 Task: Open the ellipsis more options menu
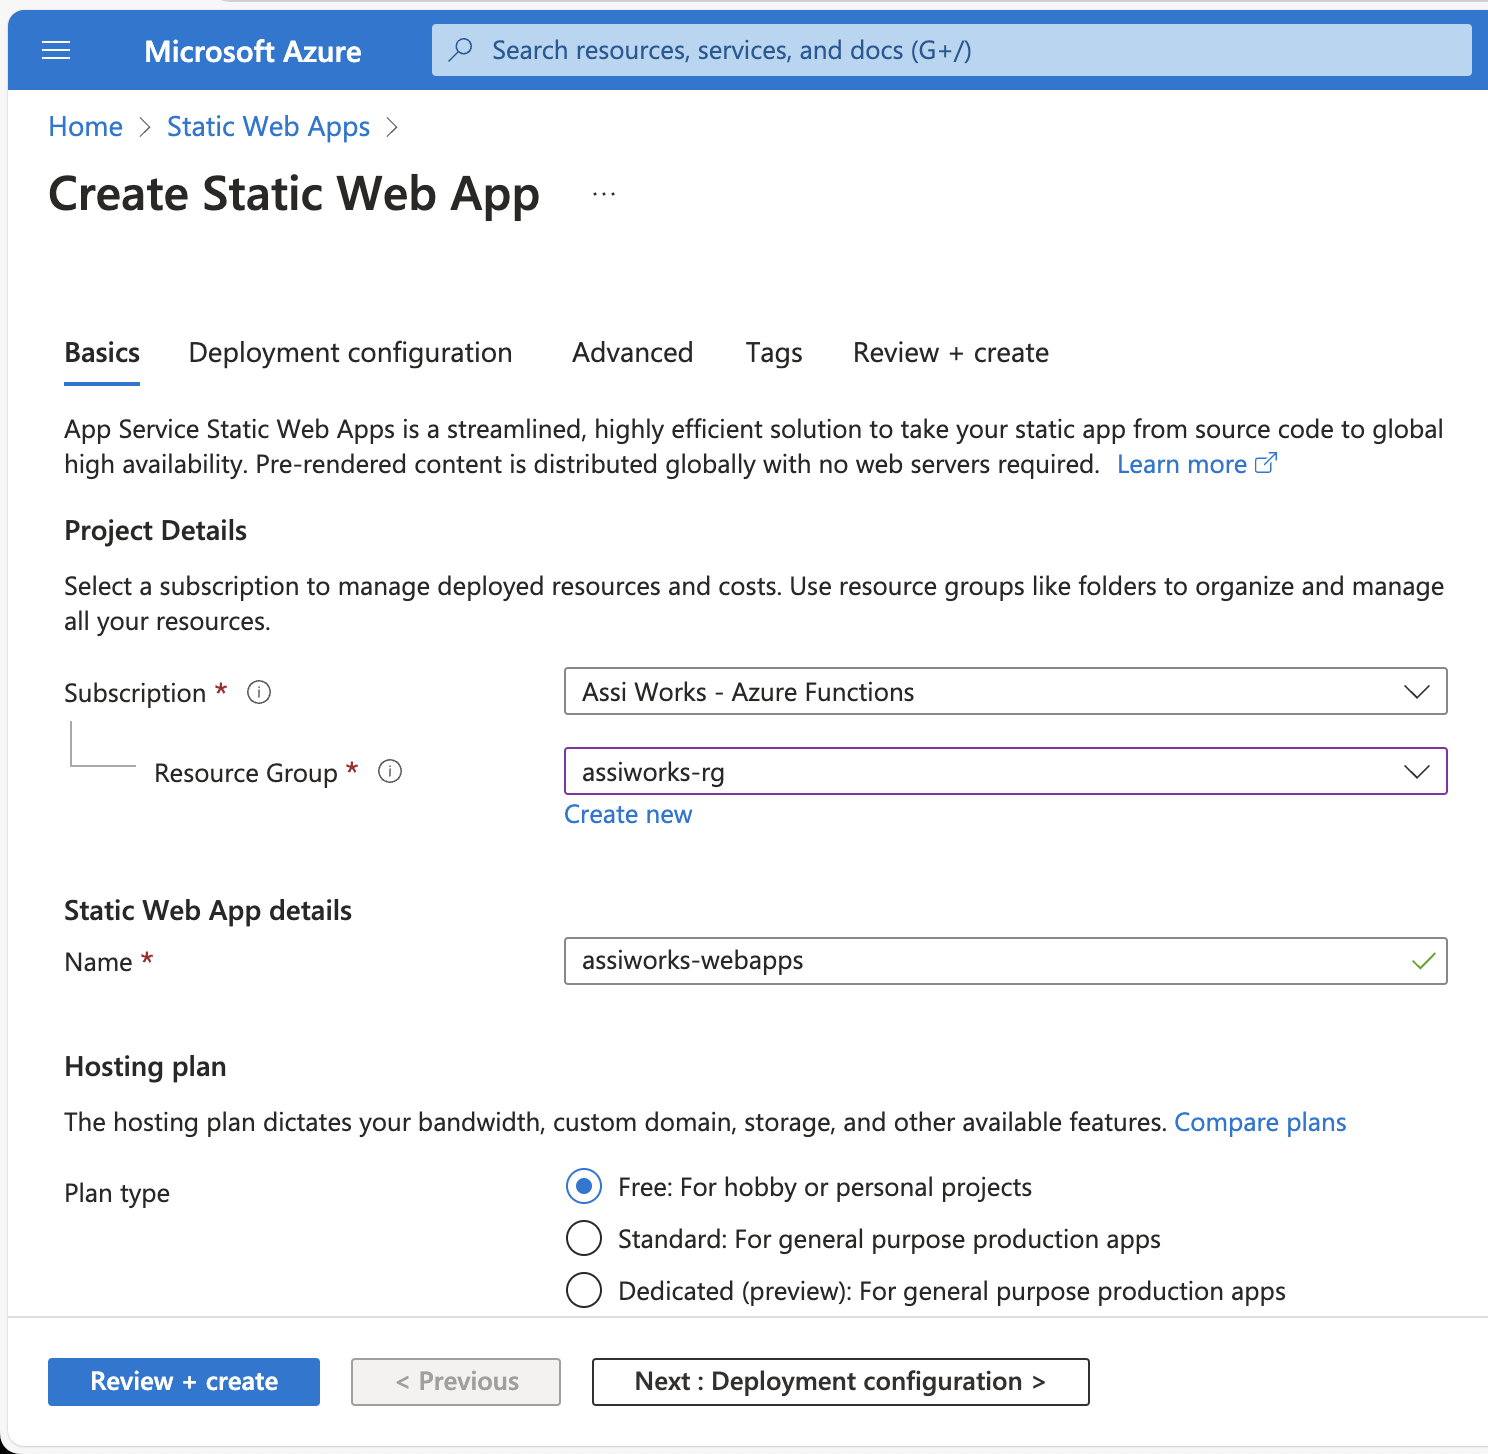coord(603,194)
